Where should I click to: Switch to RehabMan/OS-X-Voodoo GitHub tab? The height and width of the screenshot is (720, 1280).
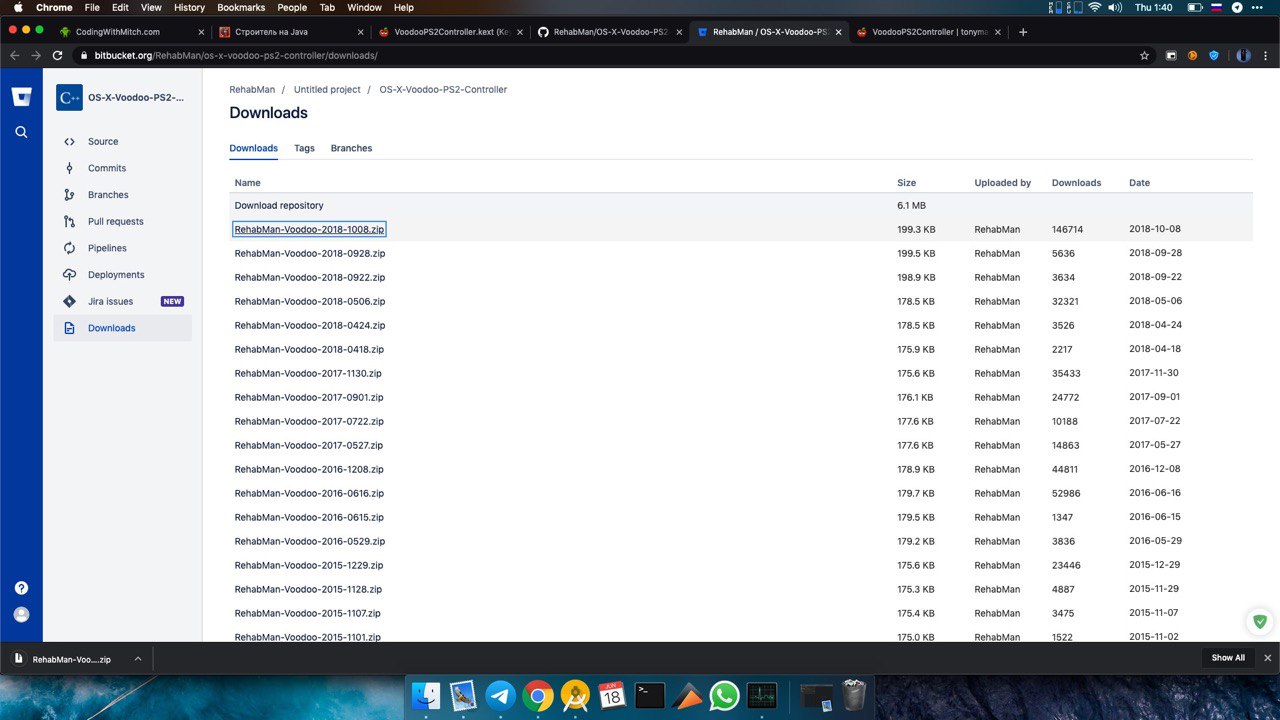[x=610, y=32]
